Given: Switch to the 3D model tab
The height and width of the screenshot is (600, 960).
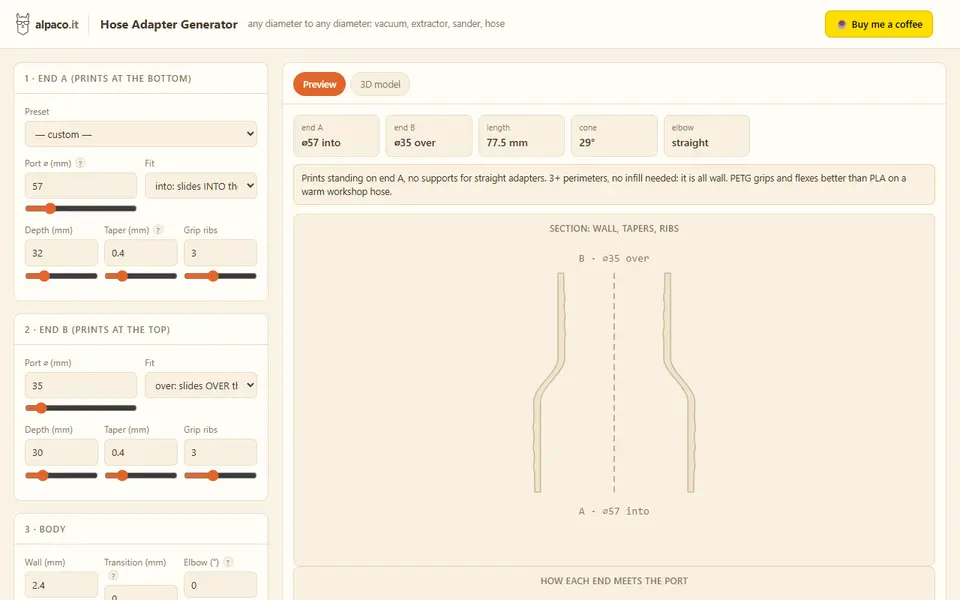Looking at the screenshot, I should pos(380,84).
